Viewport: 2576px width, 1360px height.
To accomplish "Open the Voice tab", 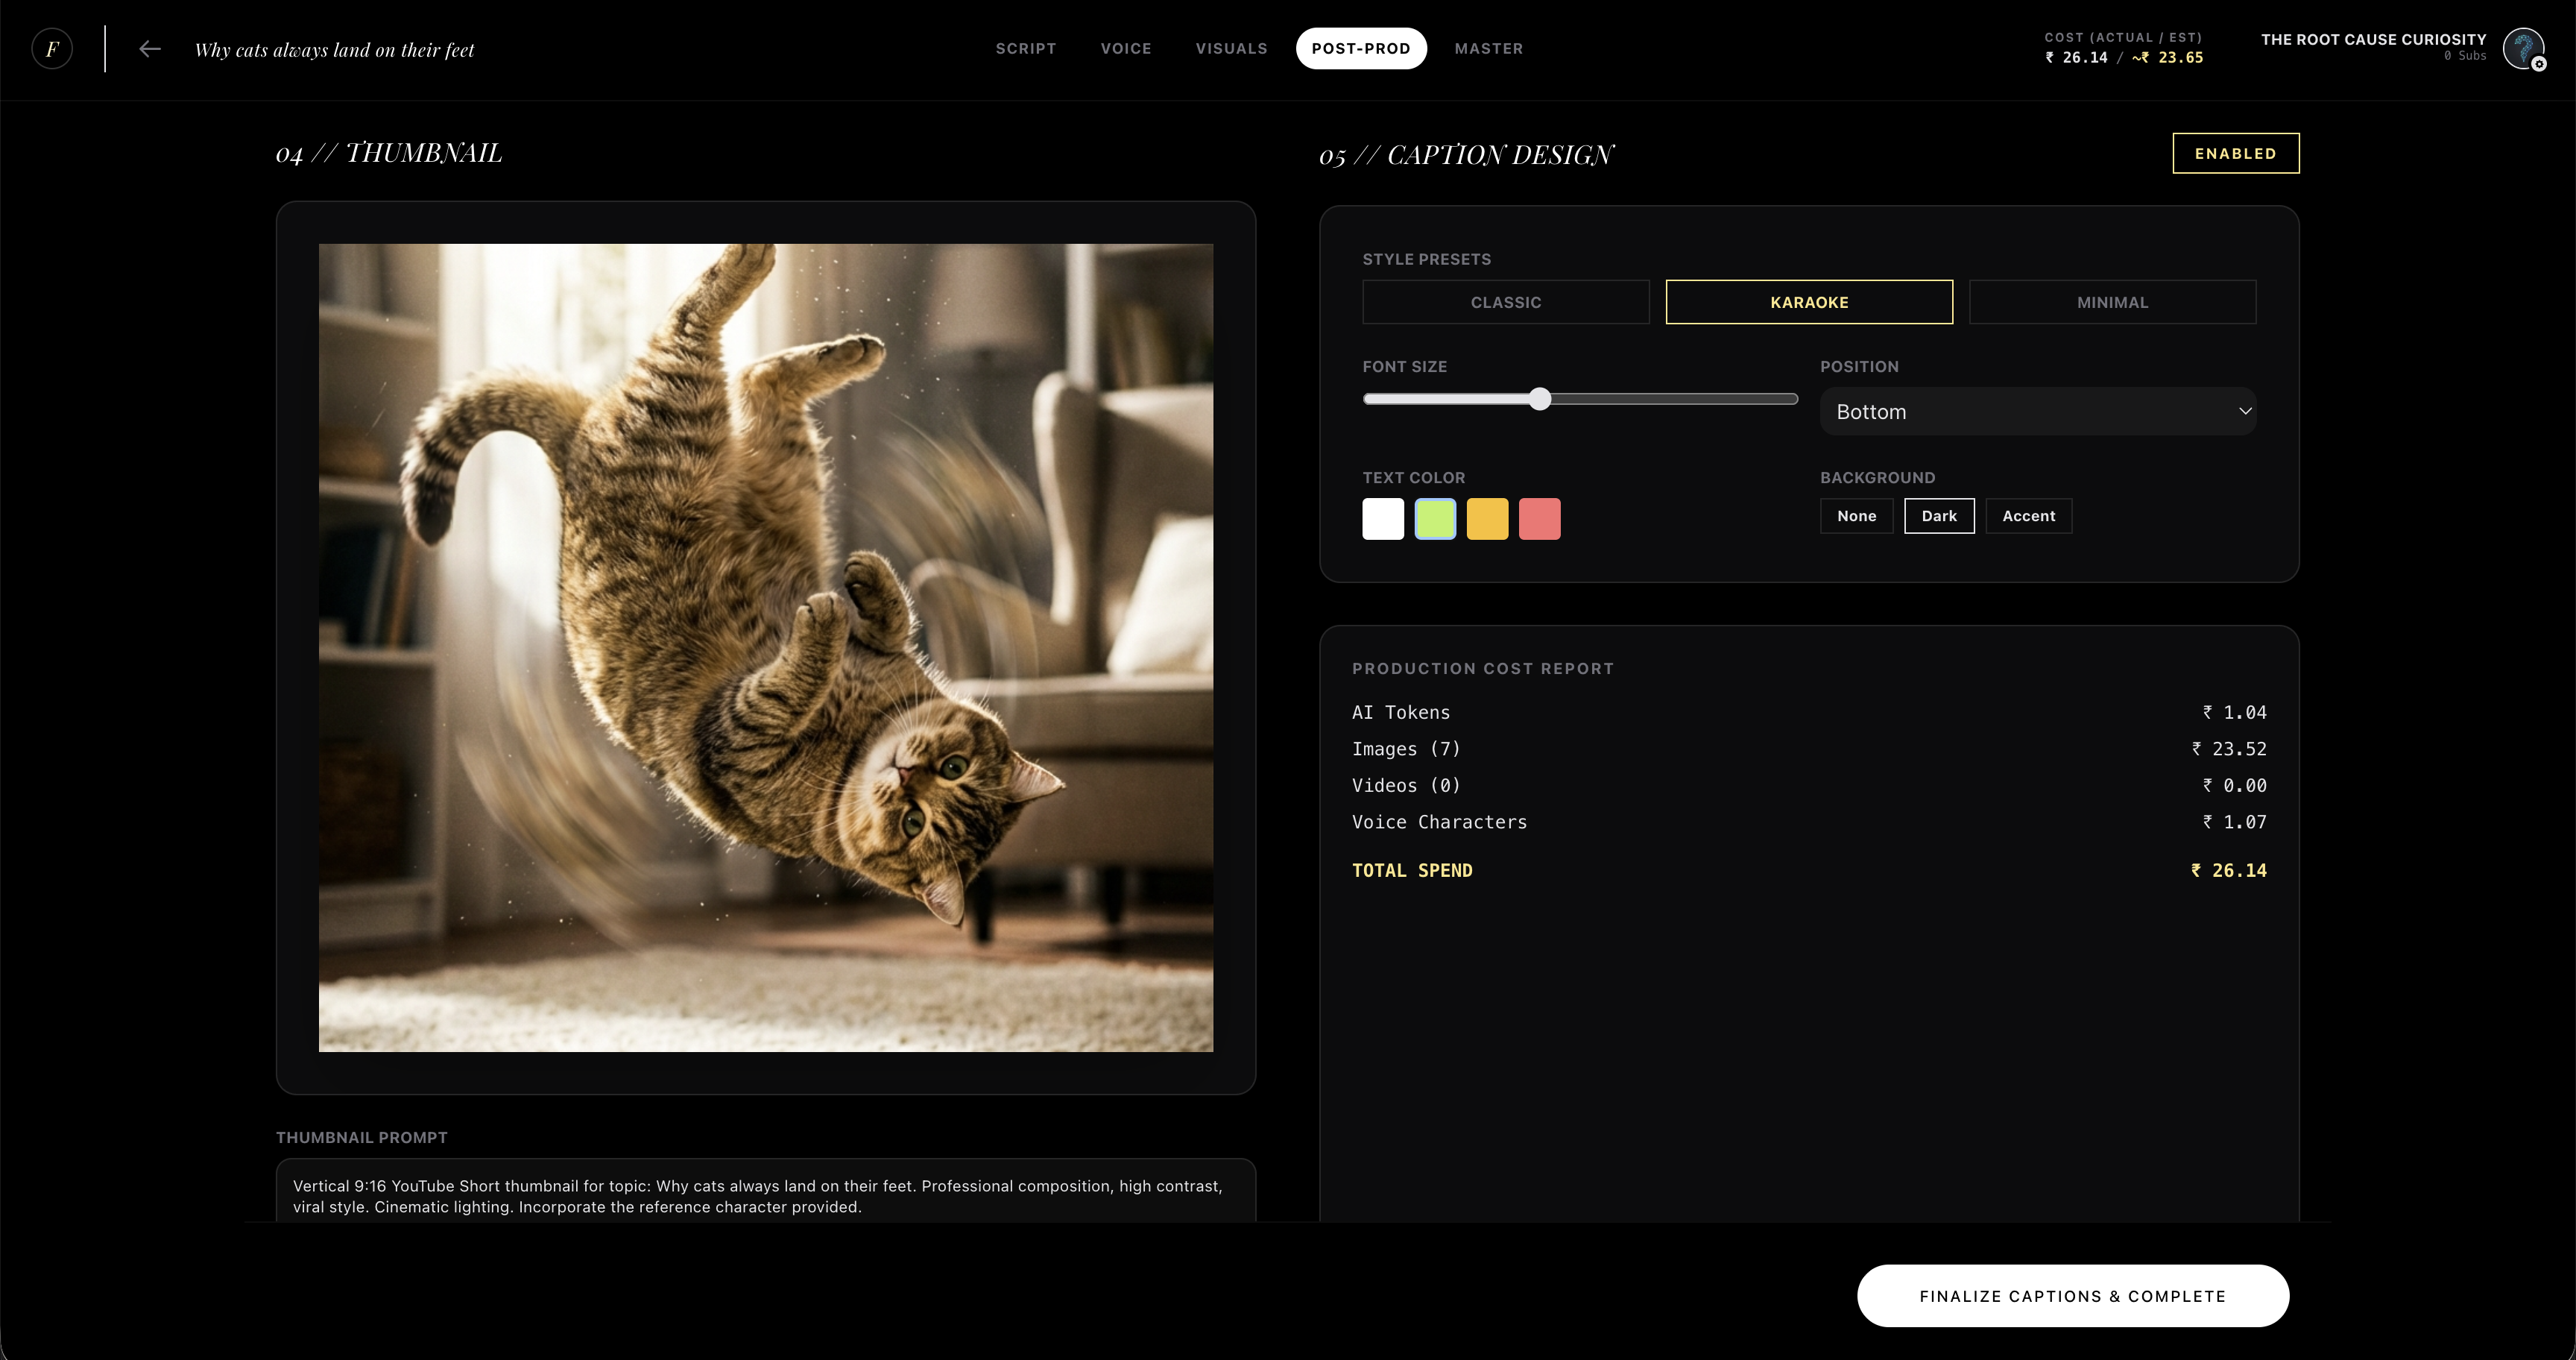I will click(x=1126, y=48).
